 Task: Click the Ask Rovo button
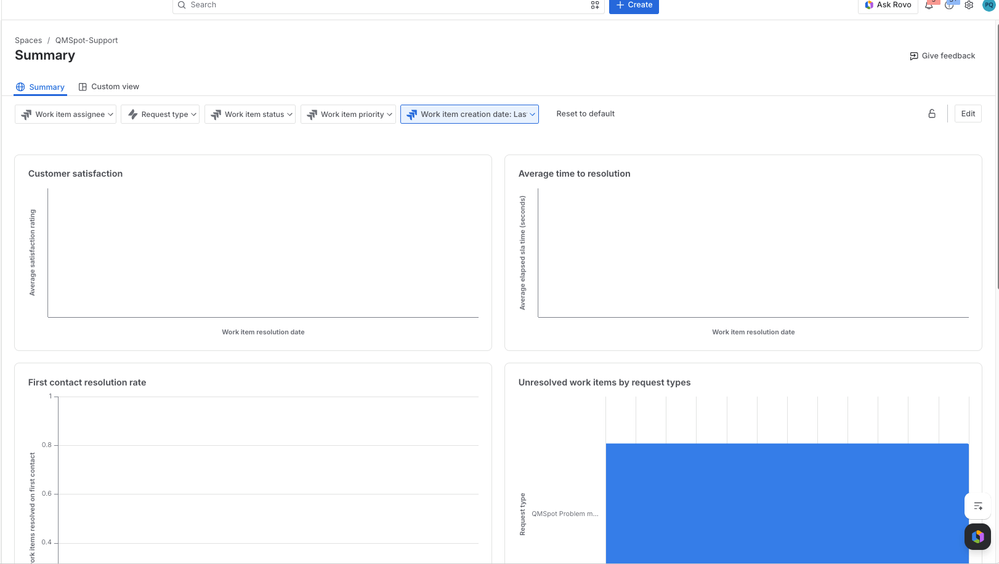coord(888,5)
